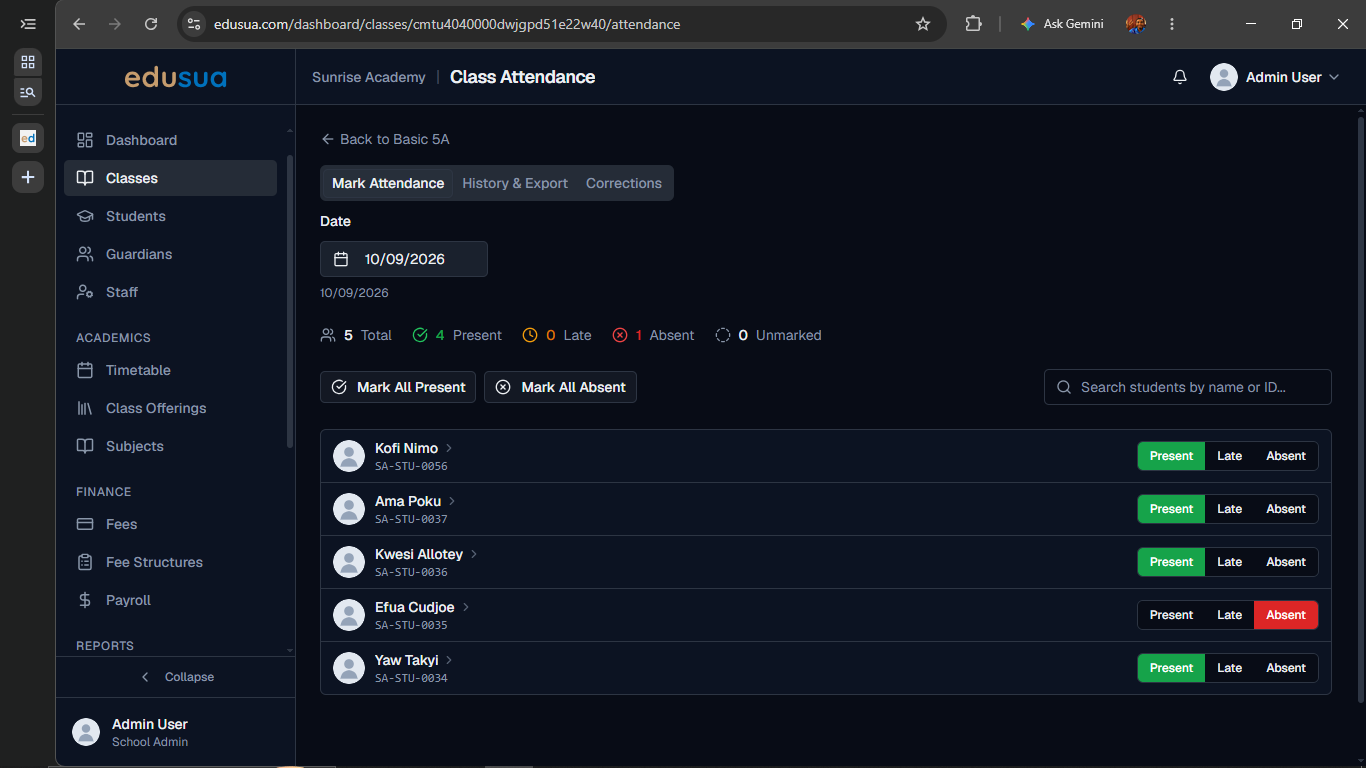Click Mark All Absent button
Viewport: 1366px width, 768px height.
[x=560, y=387]
